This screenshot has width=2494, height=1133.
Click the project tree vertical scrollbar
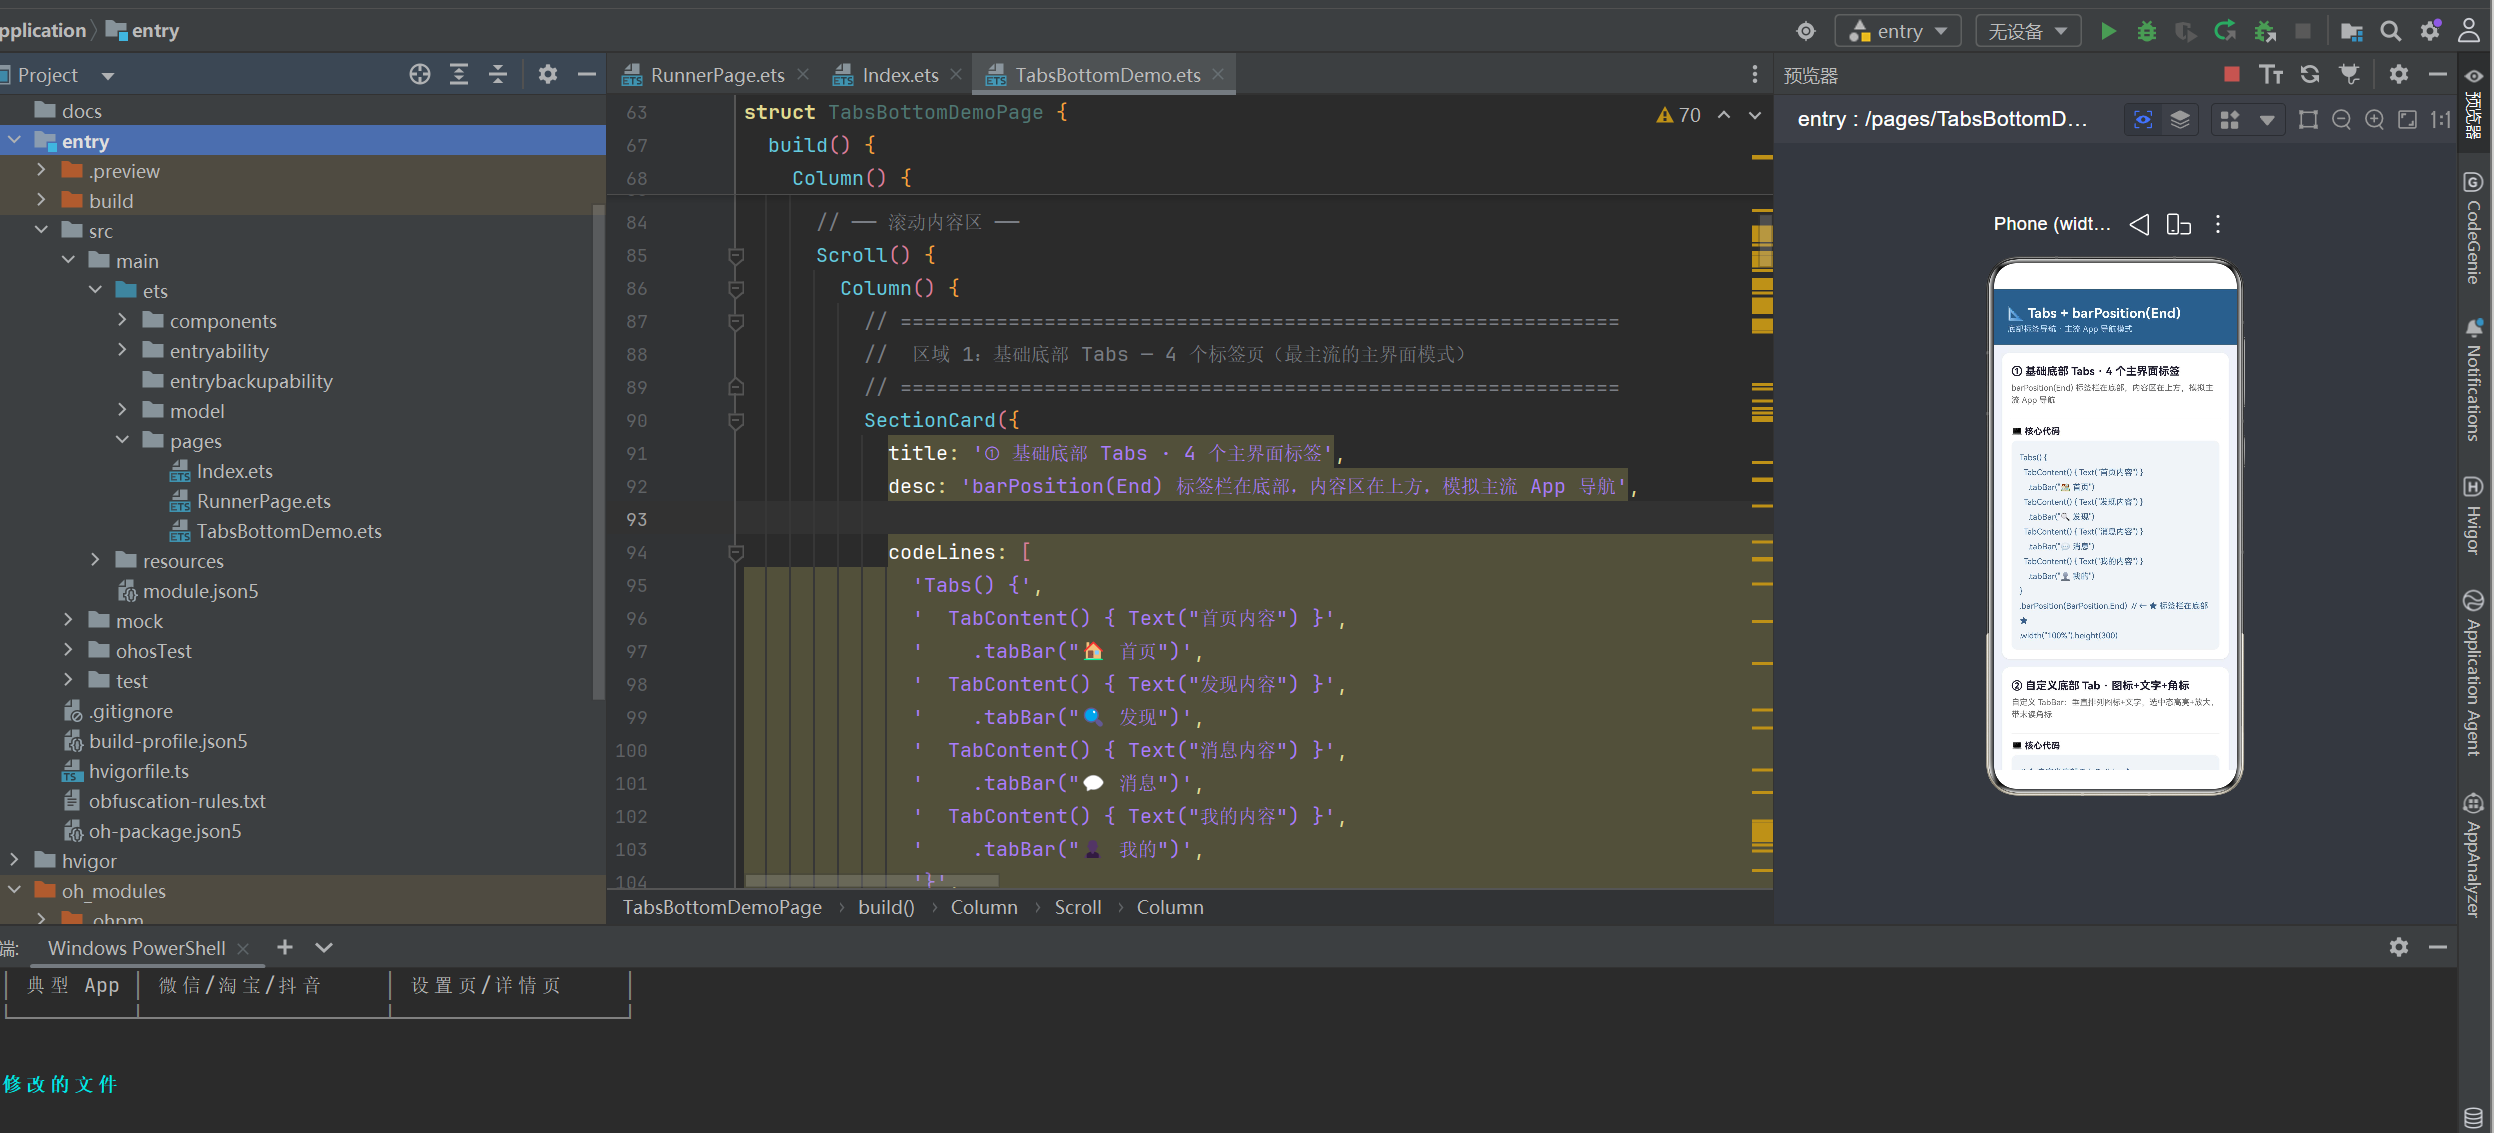(x=599, y=450)
